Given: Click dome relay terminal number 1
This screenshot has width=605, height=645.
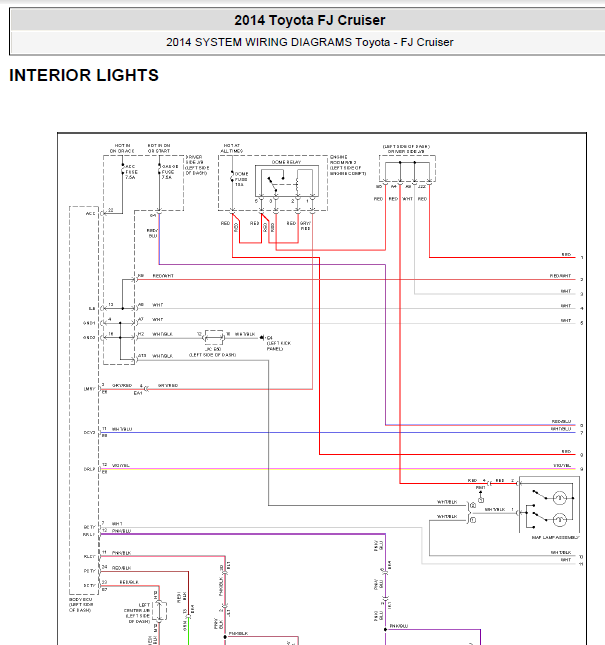Looking at the screenshot, I should pyautogui.click(x=307, y=201).
